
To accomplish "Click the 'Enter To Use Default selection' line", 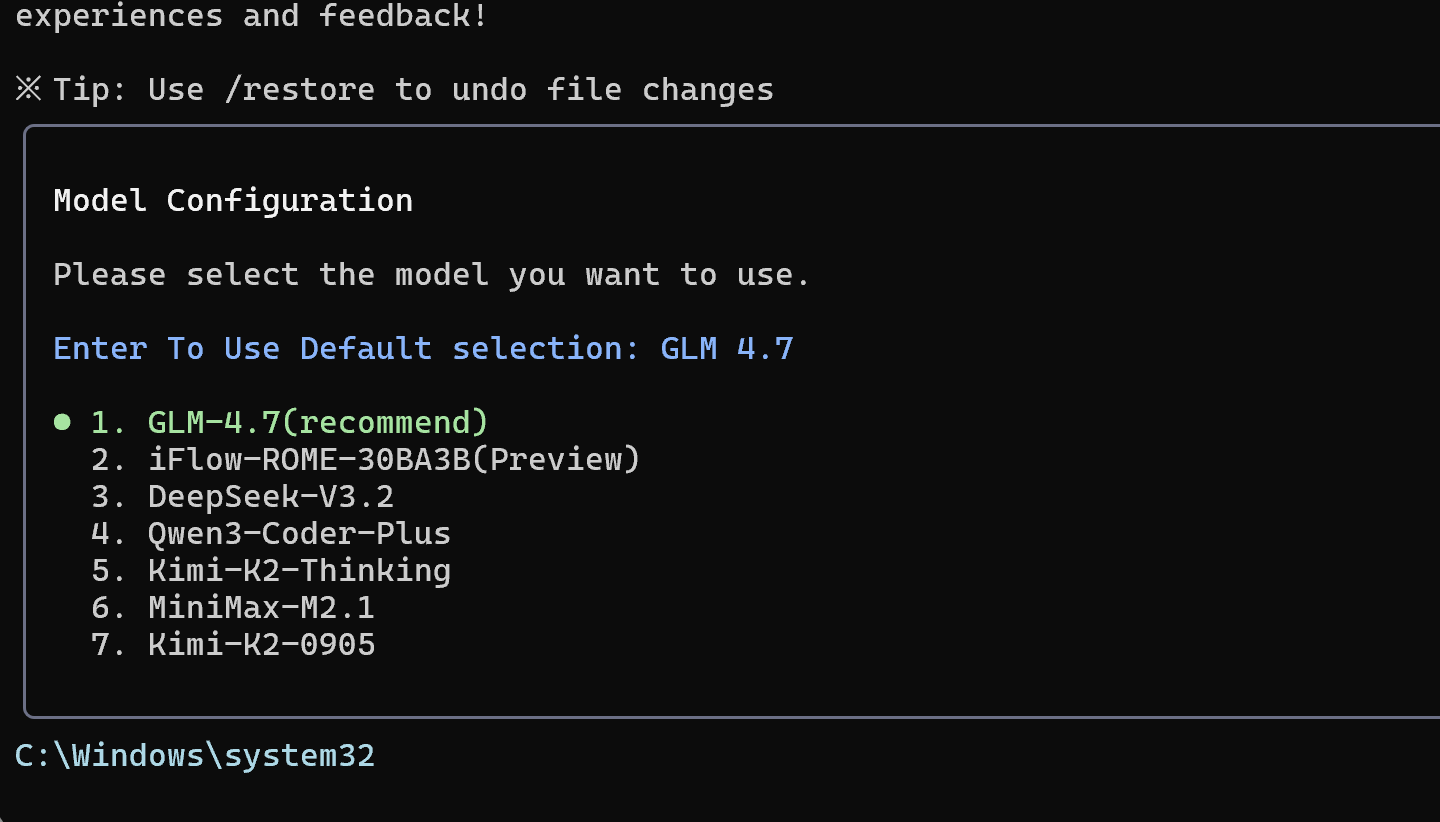I will (x=423, y=348).
